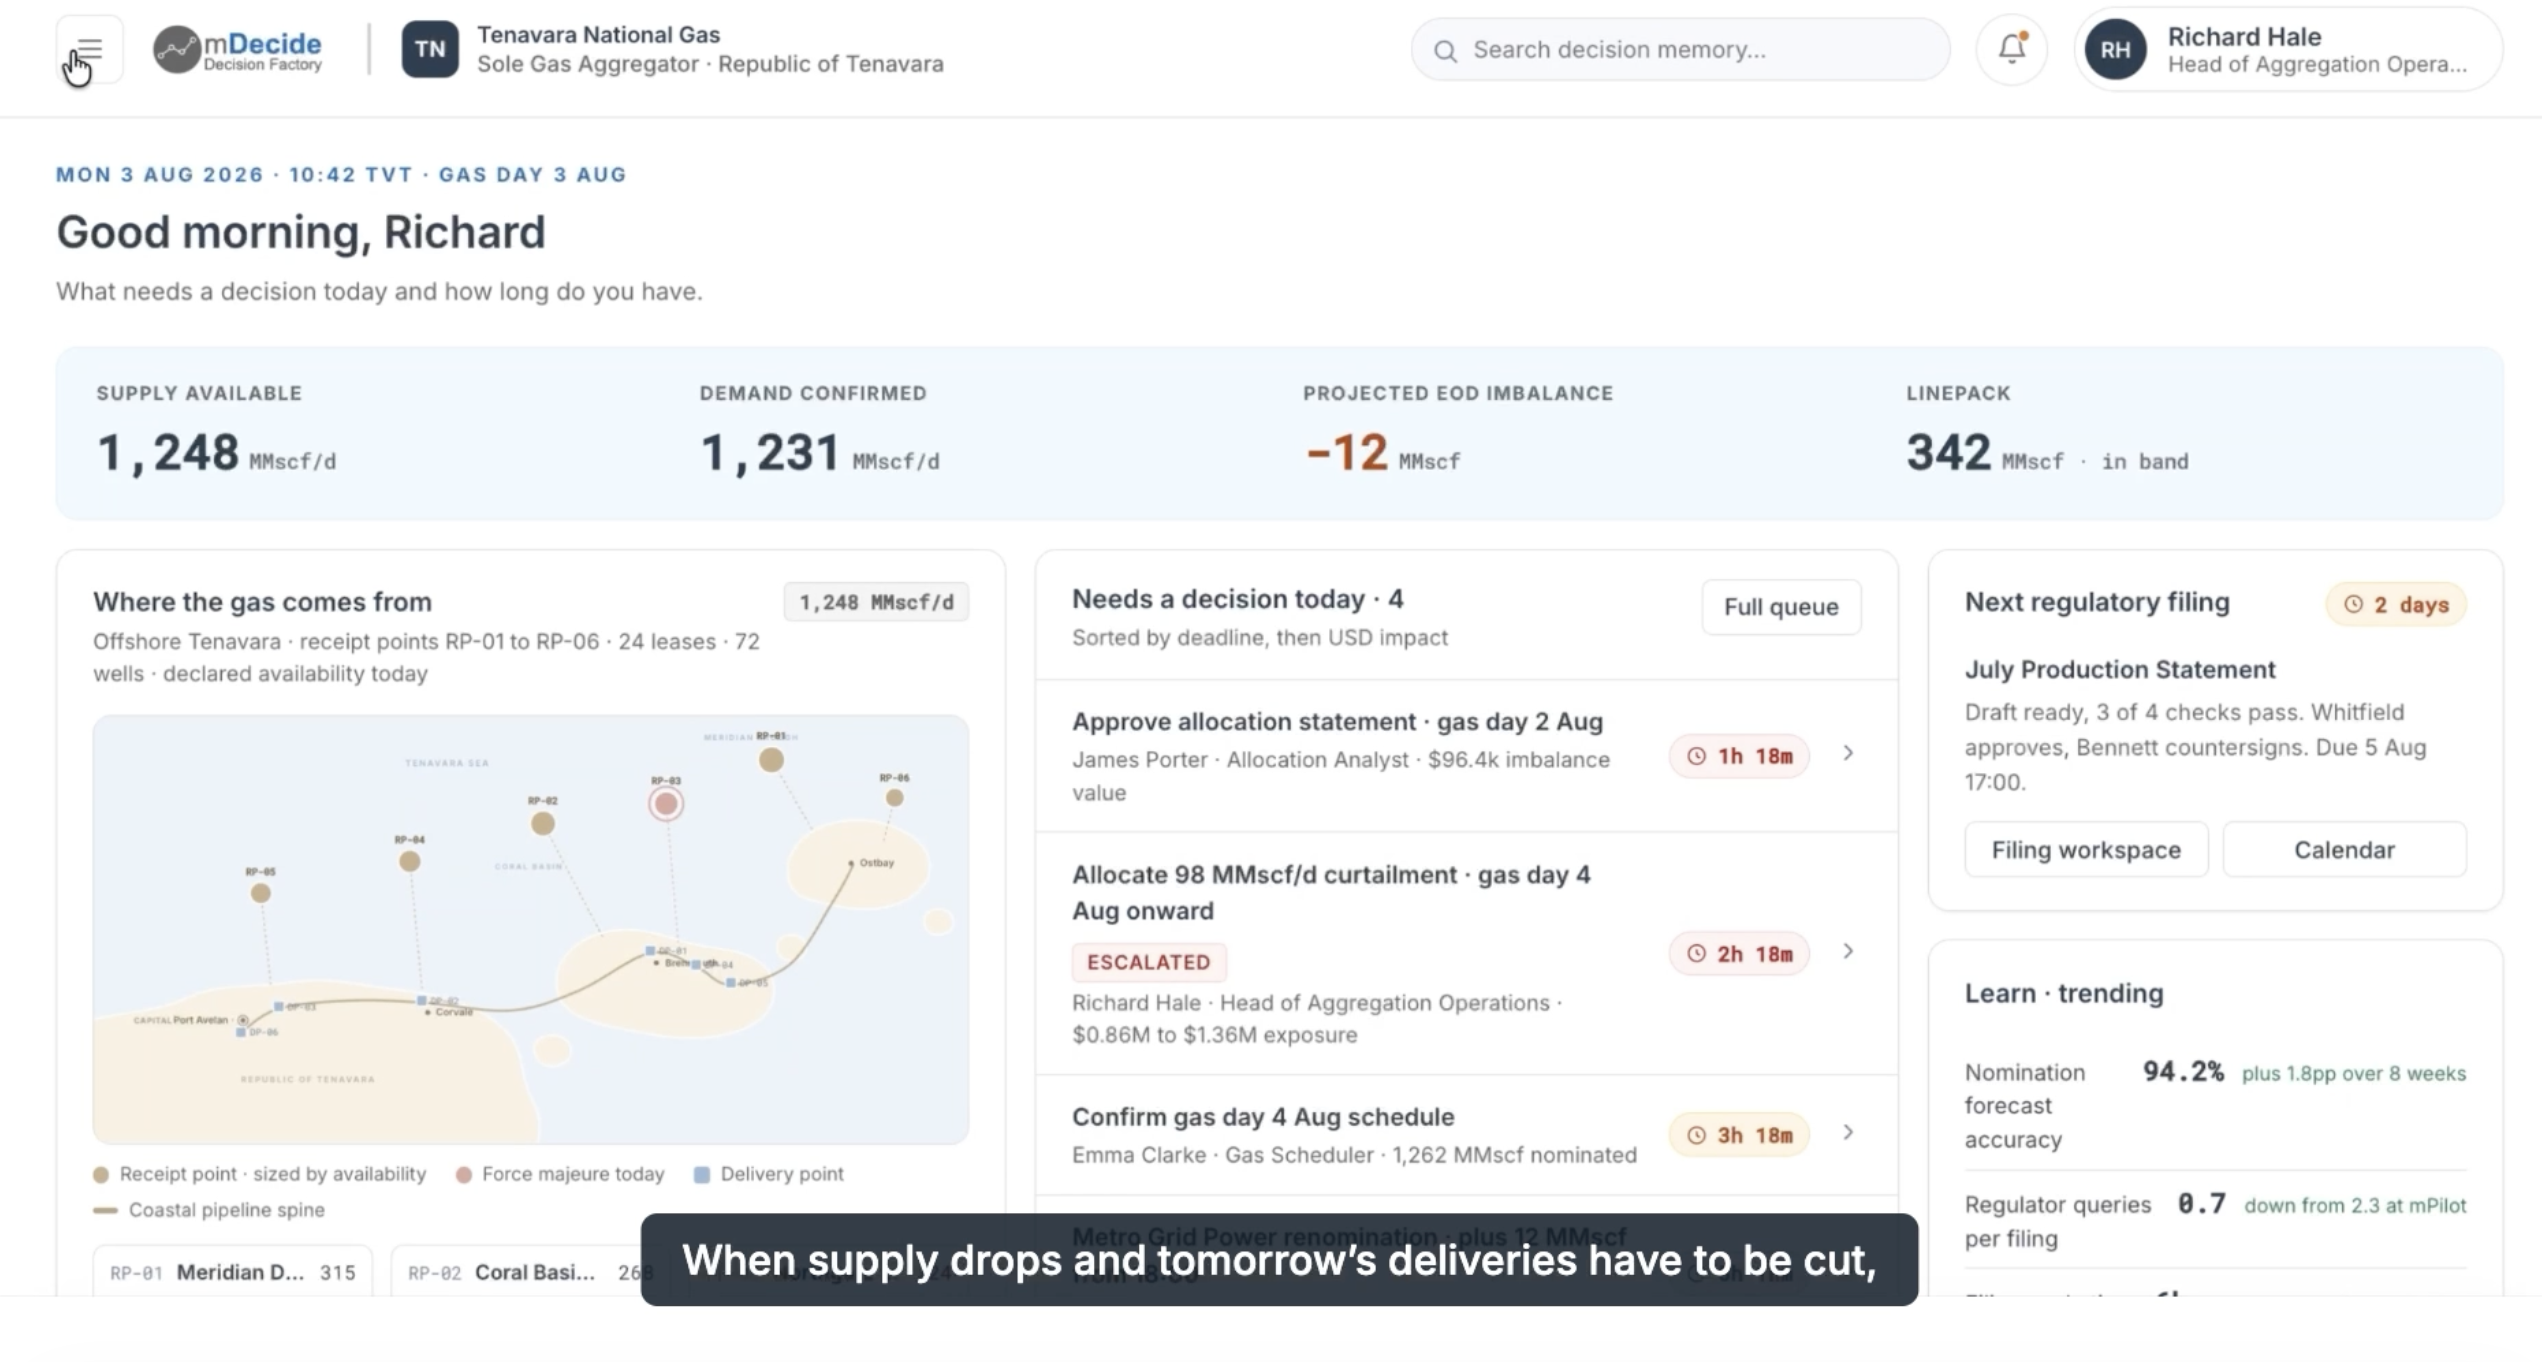Open the hamburger navigation menu
Screen dimensions: 2542x1362
click(x=89, y=49)
